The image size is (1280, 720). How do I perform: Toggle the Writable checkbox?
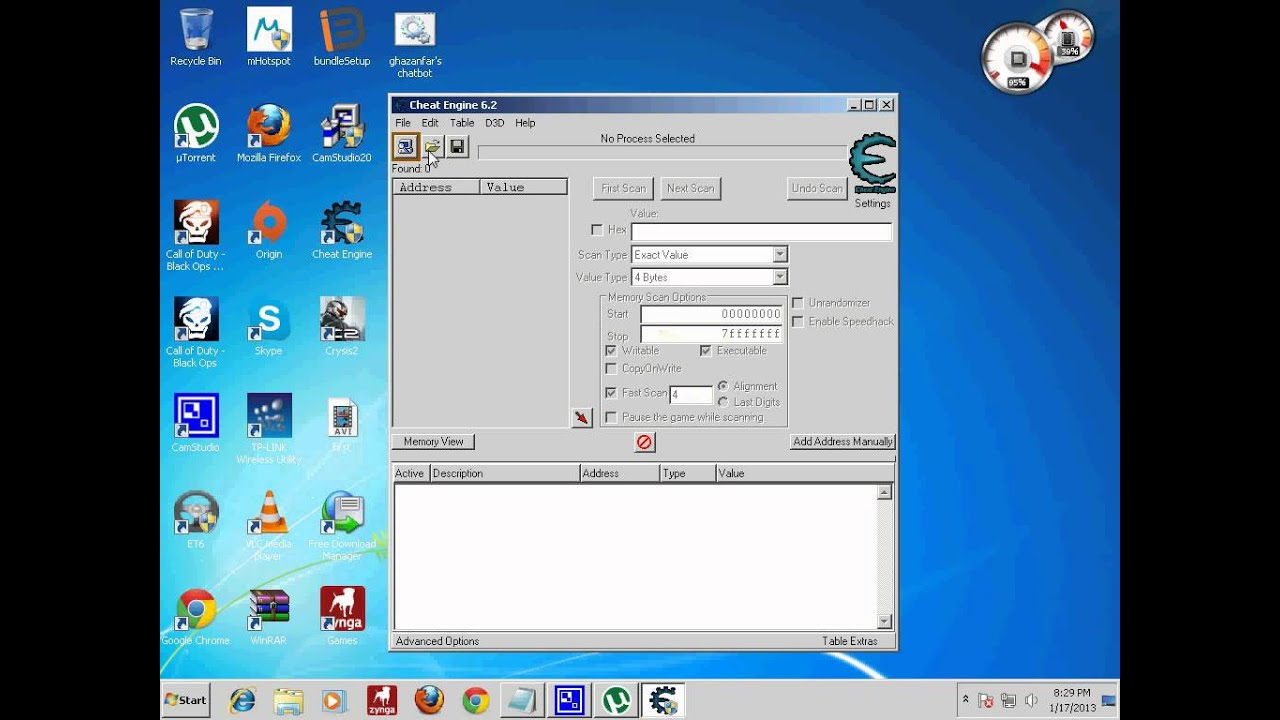[x=611, y=351]
